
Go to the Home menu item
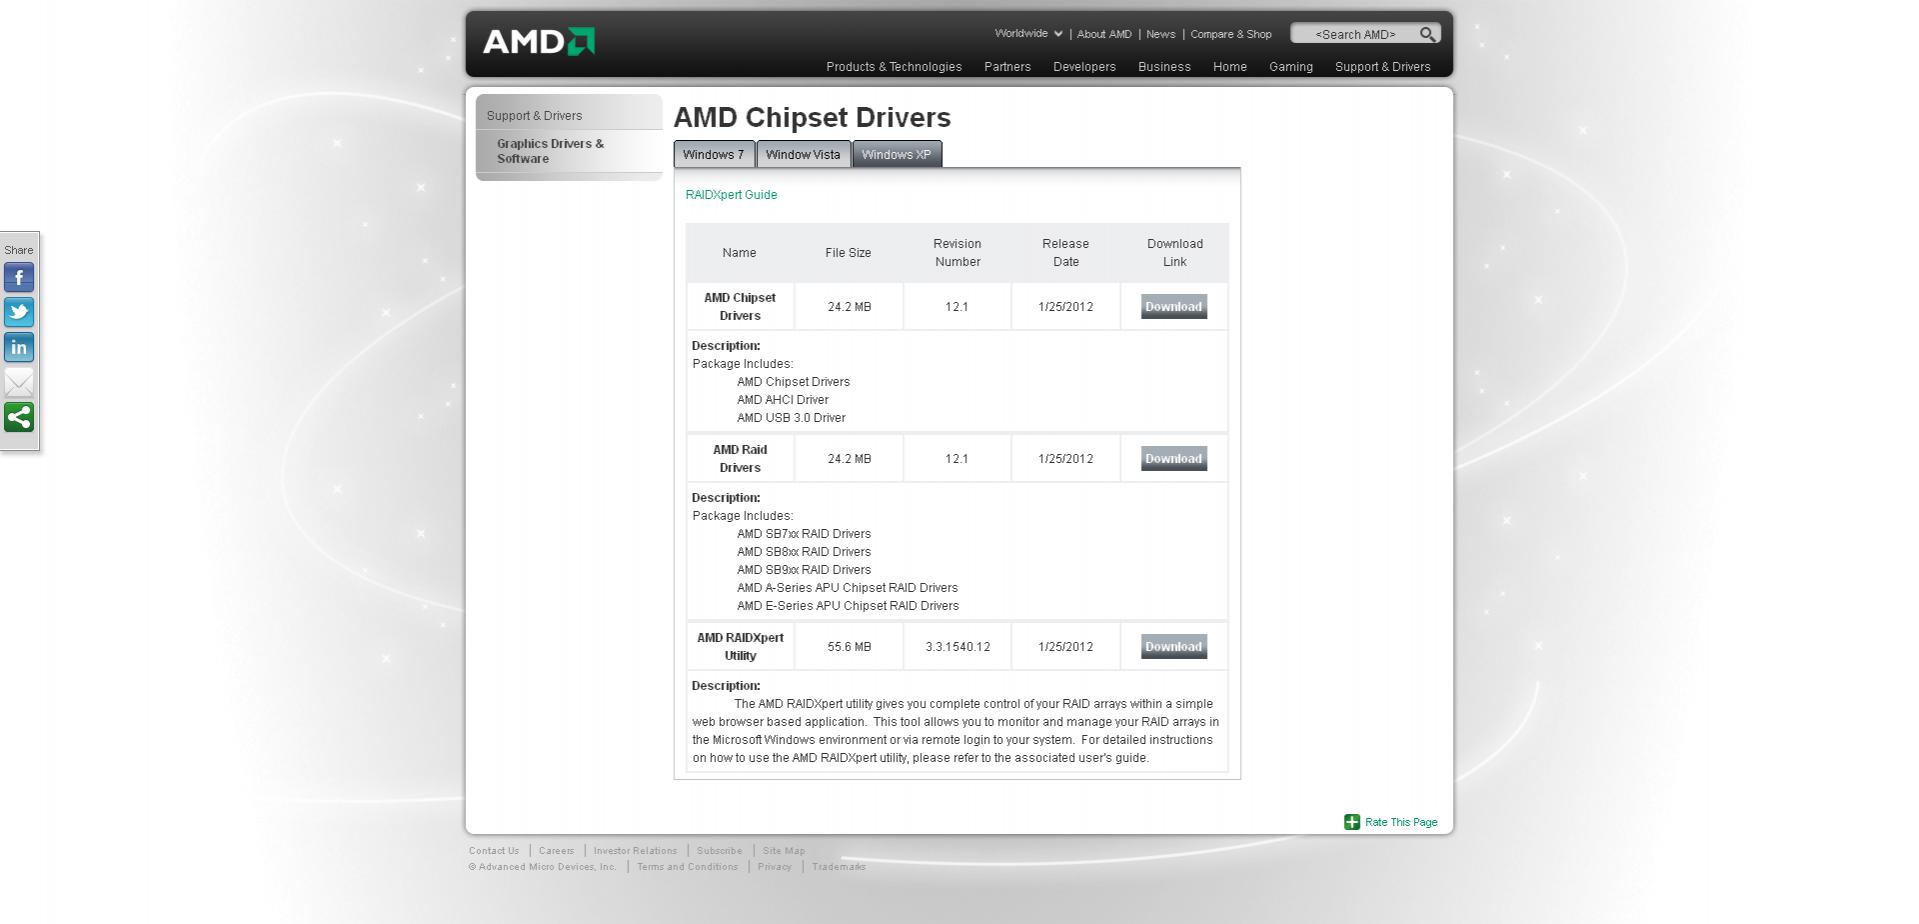(1230, 67)
